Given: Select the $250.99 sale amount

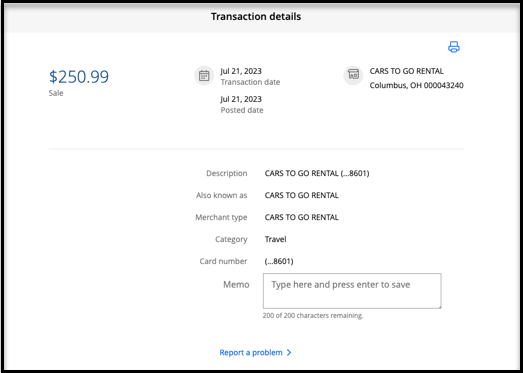Looking at the screenshot, I should (79, 77).
